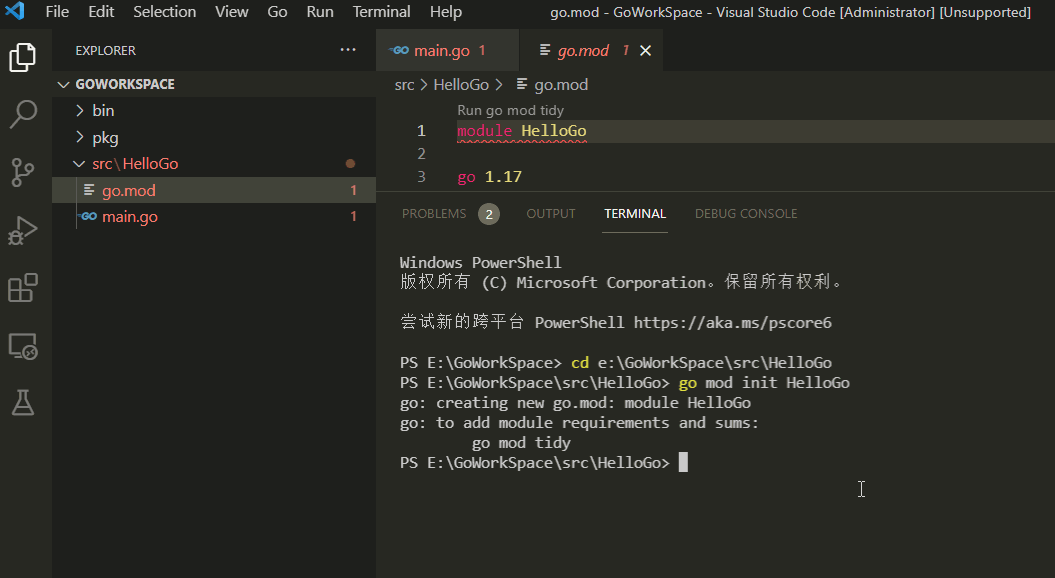Open the Edit menu
This screenshot has height=578, width=1055.
(x=101, y=11)
